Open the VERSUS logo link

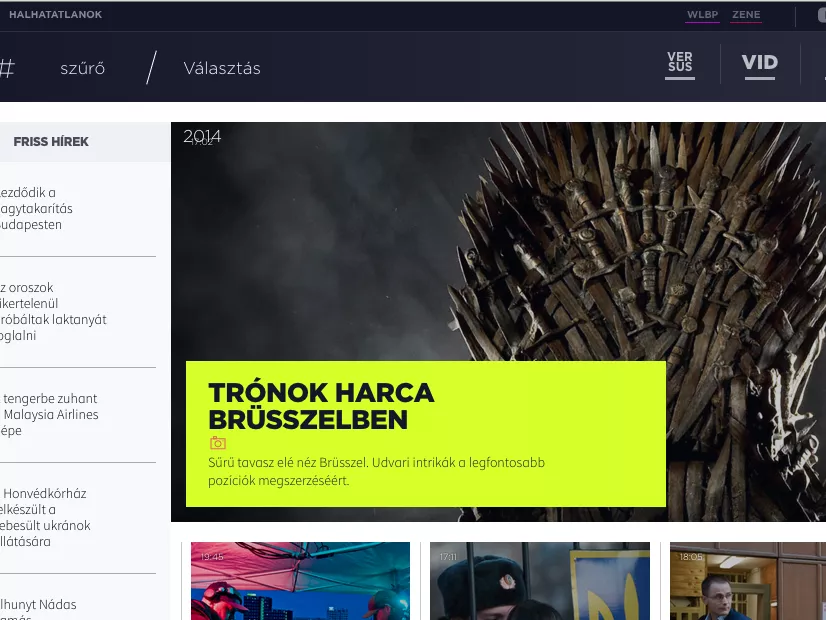(x=680, y=64)
